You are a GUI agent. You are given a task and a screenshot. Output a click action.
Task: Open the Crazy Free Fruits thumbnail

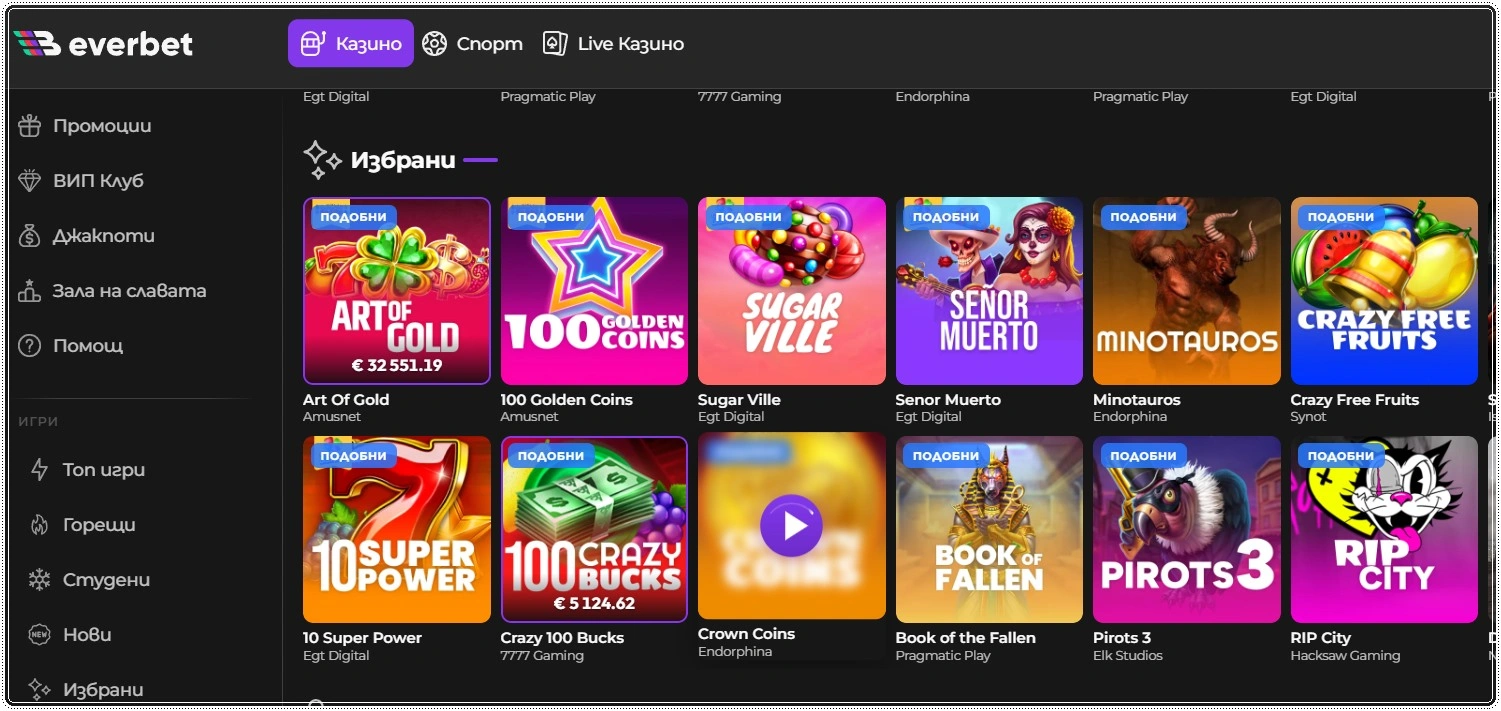point(1384,291)
